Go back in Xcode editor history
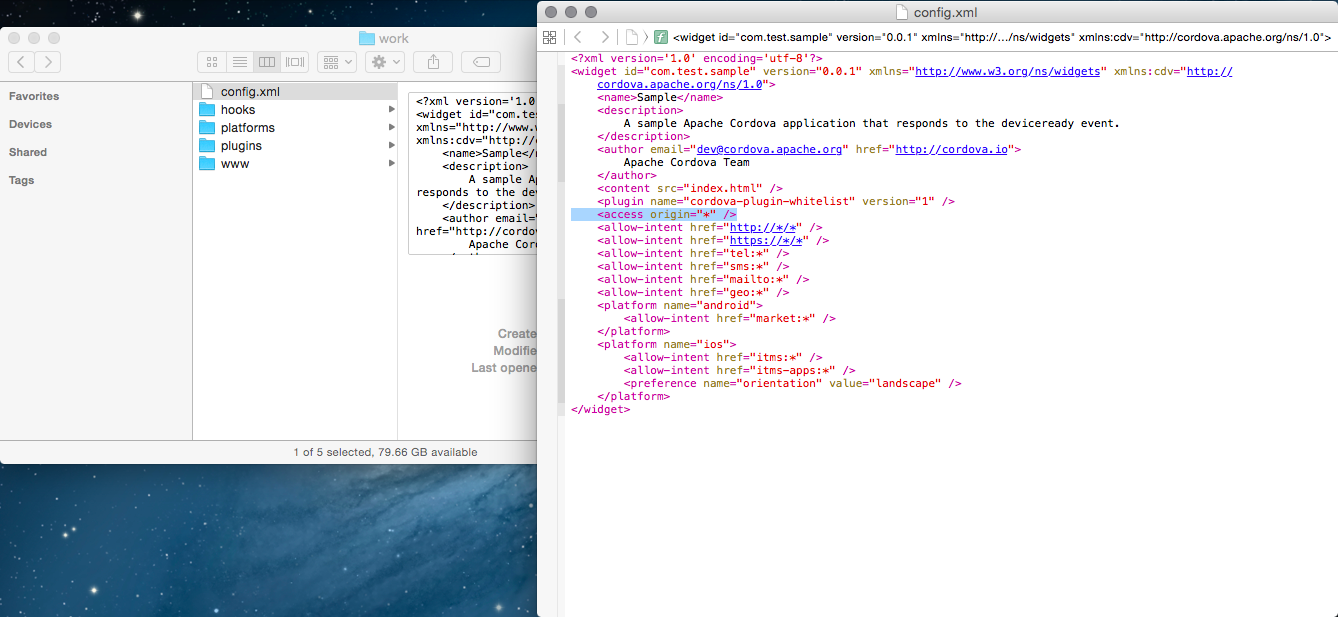The width and height of the screenshot is (1338, 617). click(577, 37)
